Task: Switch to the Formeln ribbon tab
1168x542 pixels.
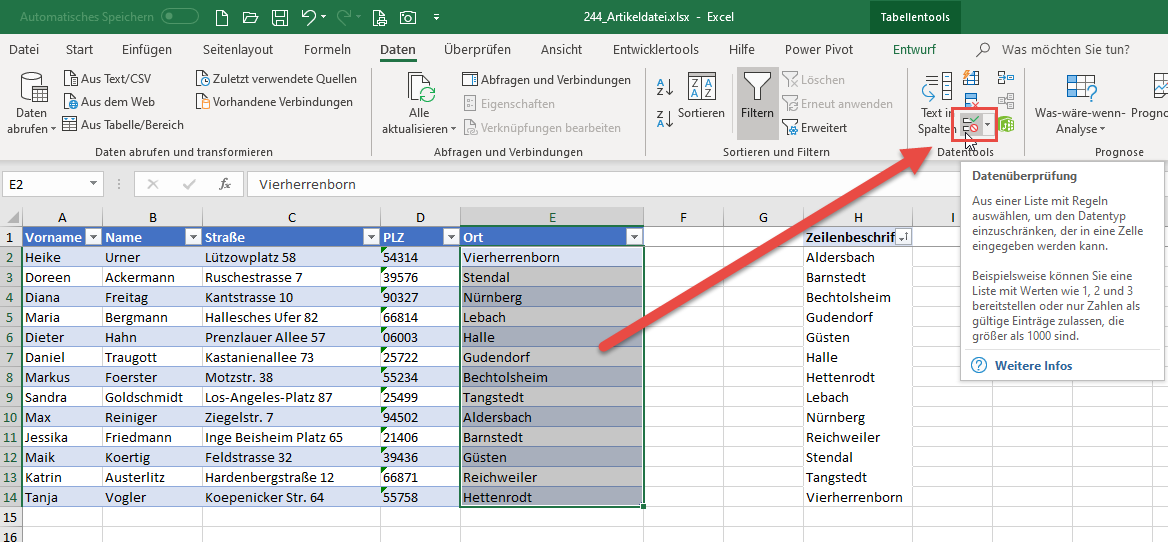Action: tap(327, 50)
